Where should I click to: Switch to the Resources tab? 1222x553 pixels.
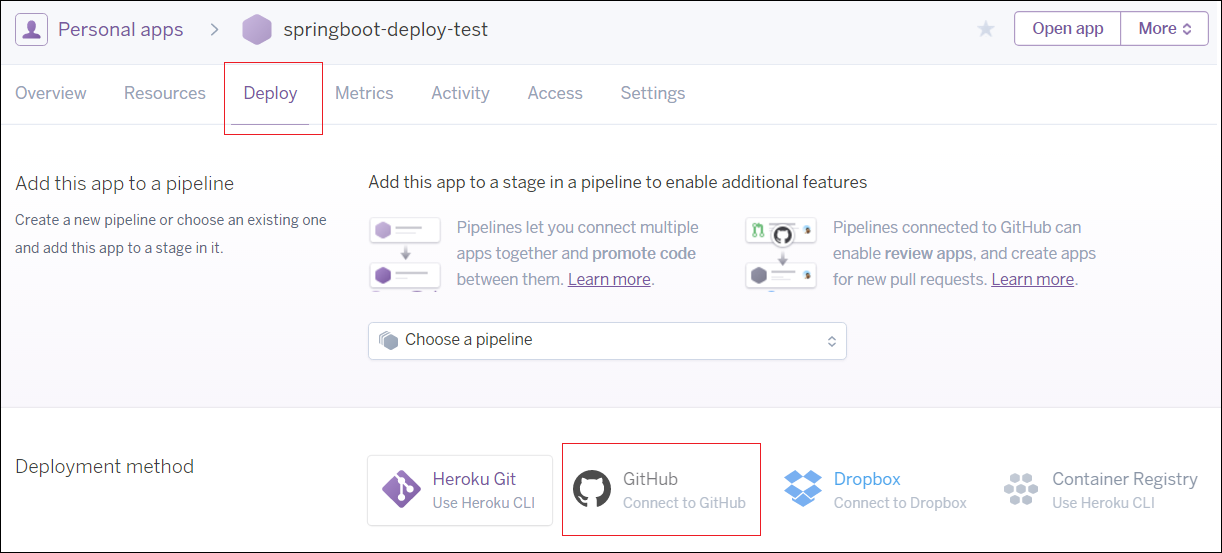(165, 93)
